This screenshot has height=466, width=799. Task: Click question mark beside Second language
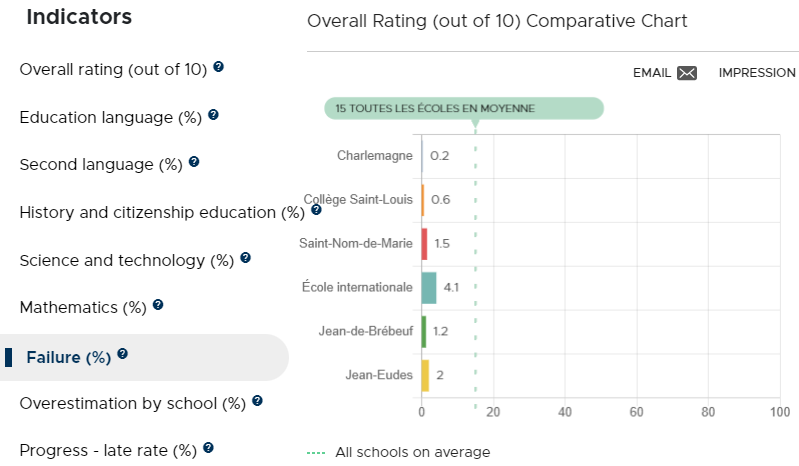click(194, 162)
